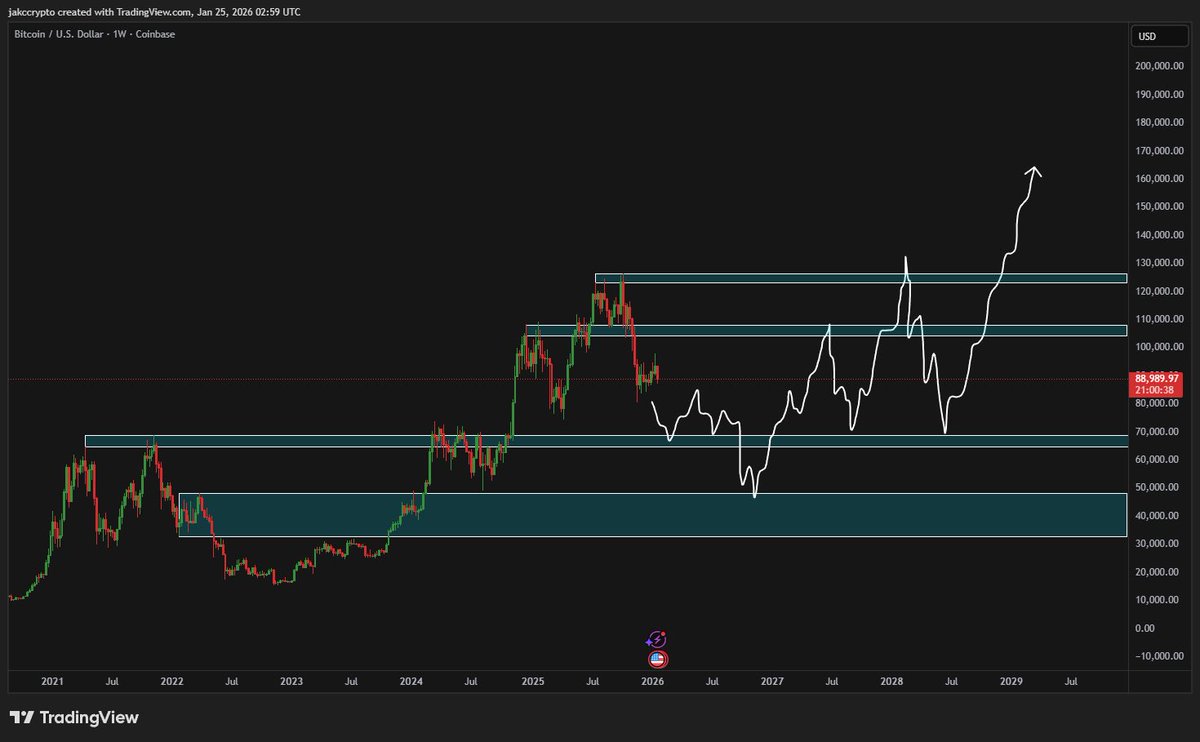Click the 2023 year label on time axis

291,681
